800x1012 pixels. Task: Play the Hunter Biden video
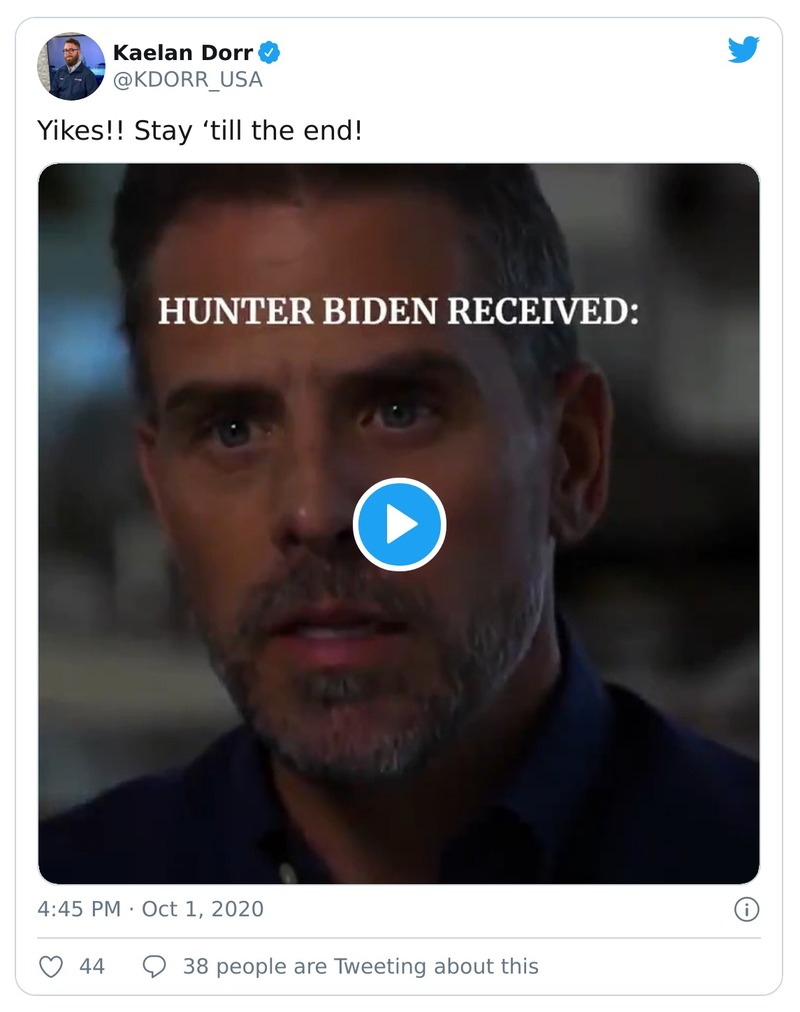(x=399, y=524)
